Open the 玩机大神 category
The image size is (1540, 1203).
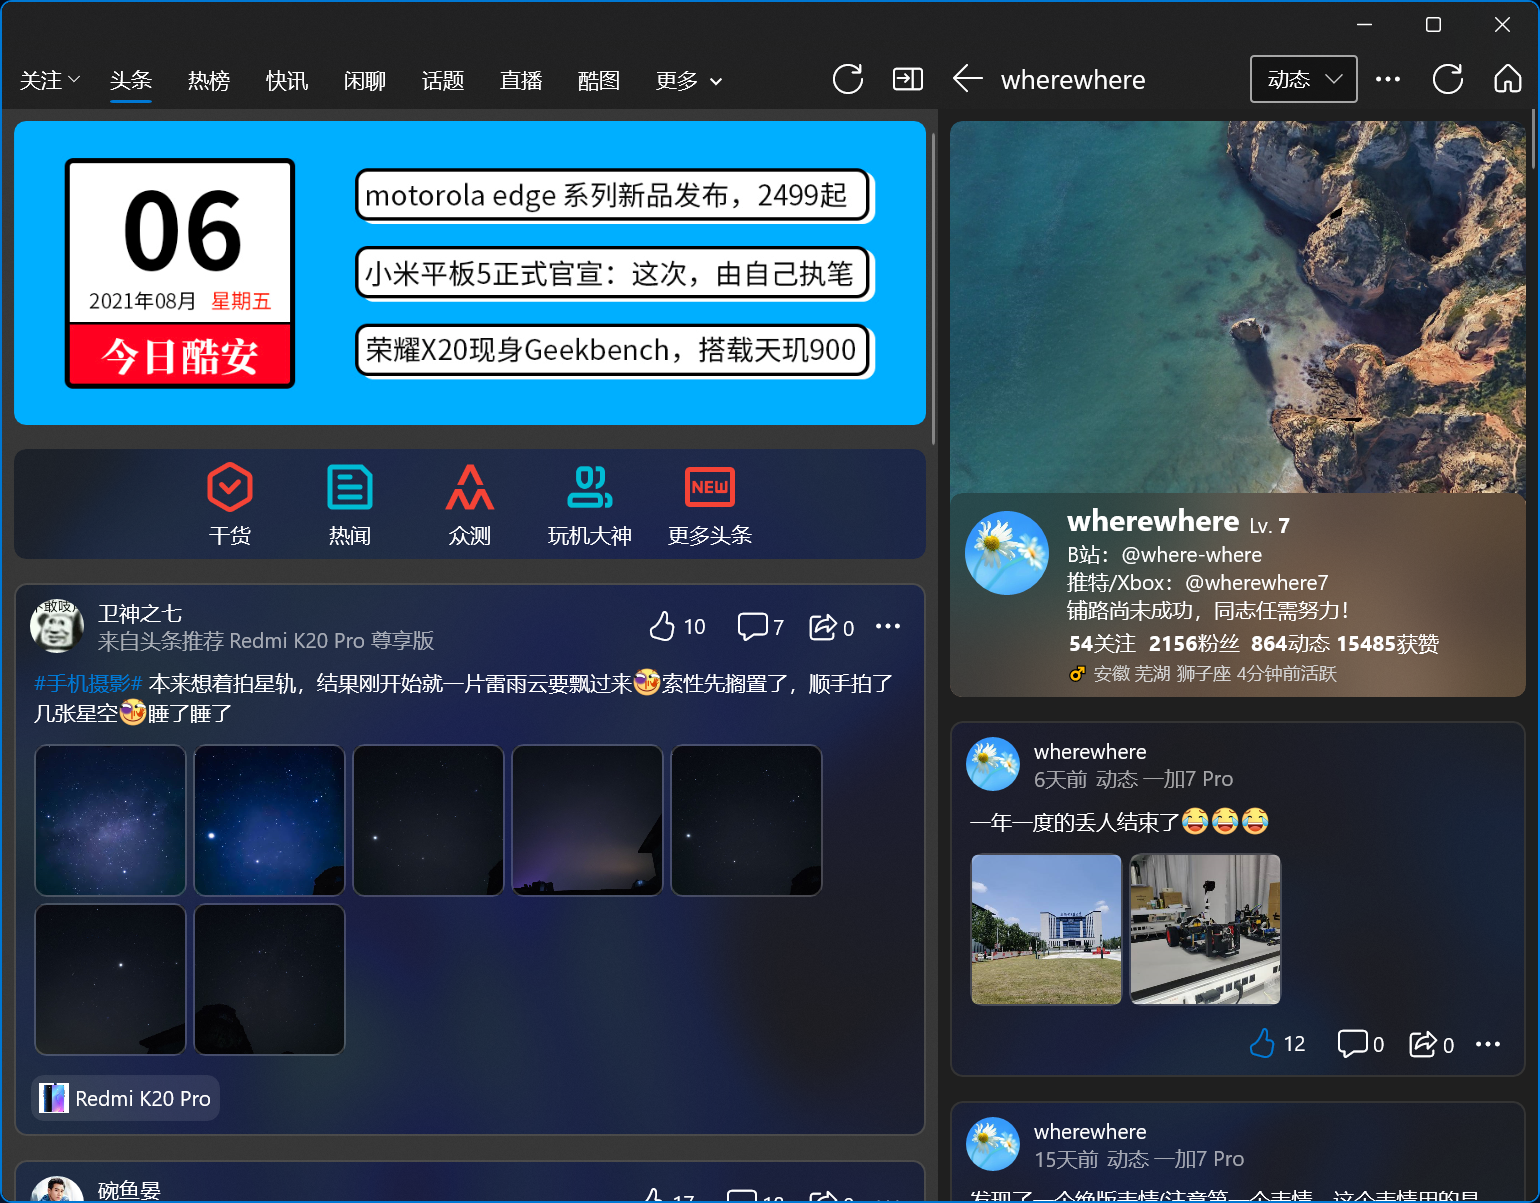tap(590, 505)
